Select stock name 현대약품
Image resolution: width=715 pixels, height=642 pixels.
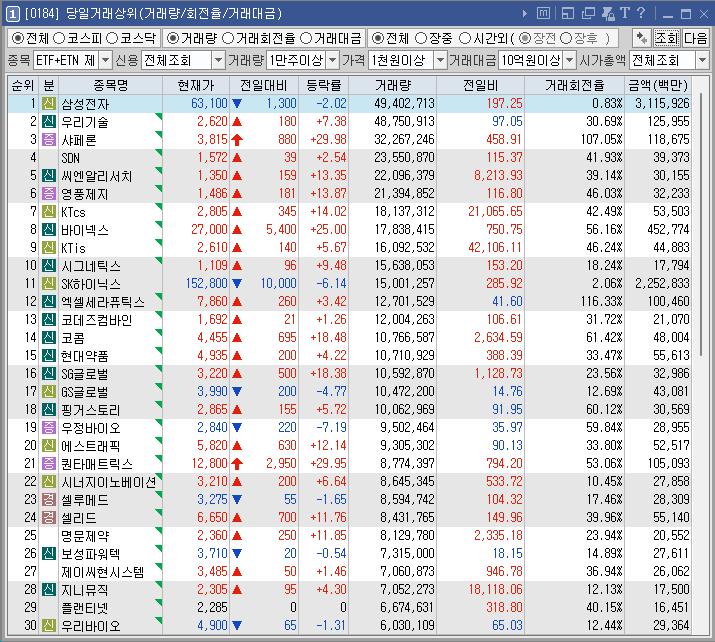tap(85, 356)
